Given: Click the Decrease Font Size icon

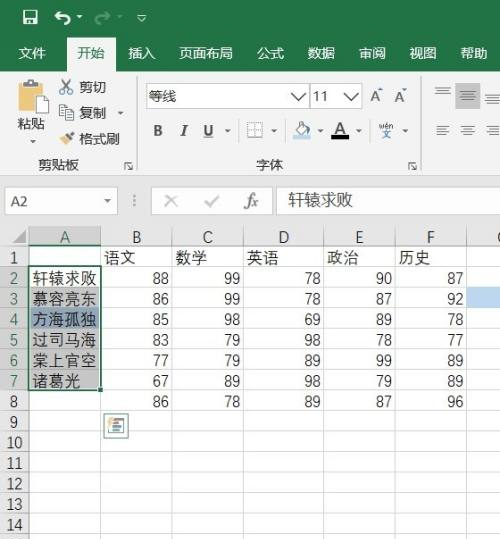Looking at the screenshot, I should [x=400, y=96].
